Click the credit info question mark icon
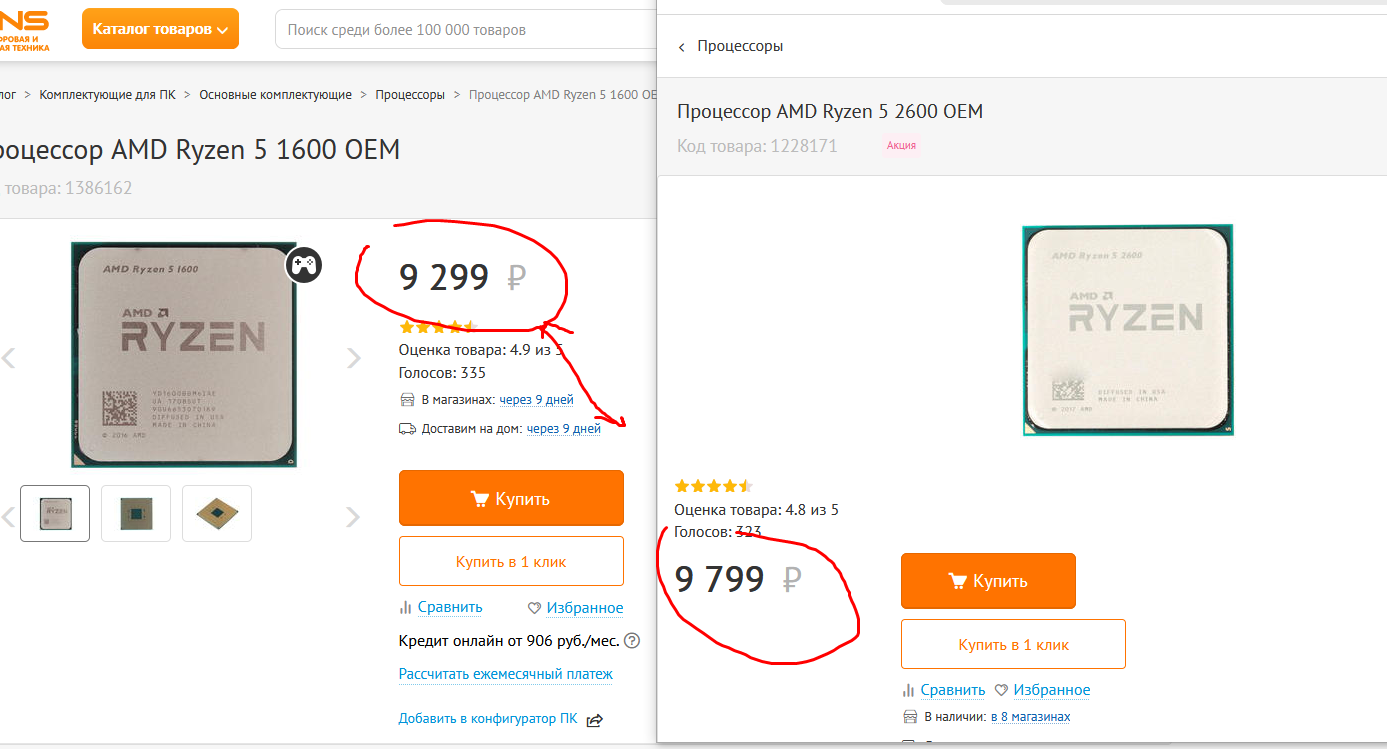1387x749 pixels. coord(632,641)
